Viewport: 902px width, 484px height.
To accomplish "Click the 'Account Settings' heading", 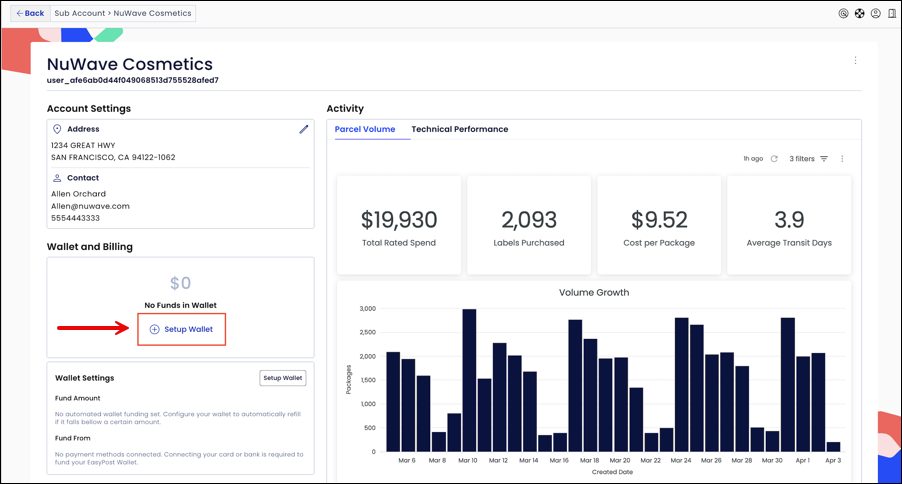I will pyautogui.click(x=89, y=108).
